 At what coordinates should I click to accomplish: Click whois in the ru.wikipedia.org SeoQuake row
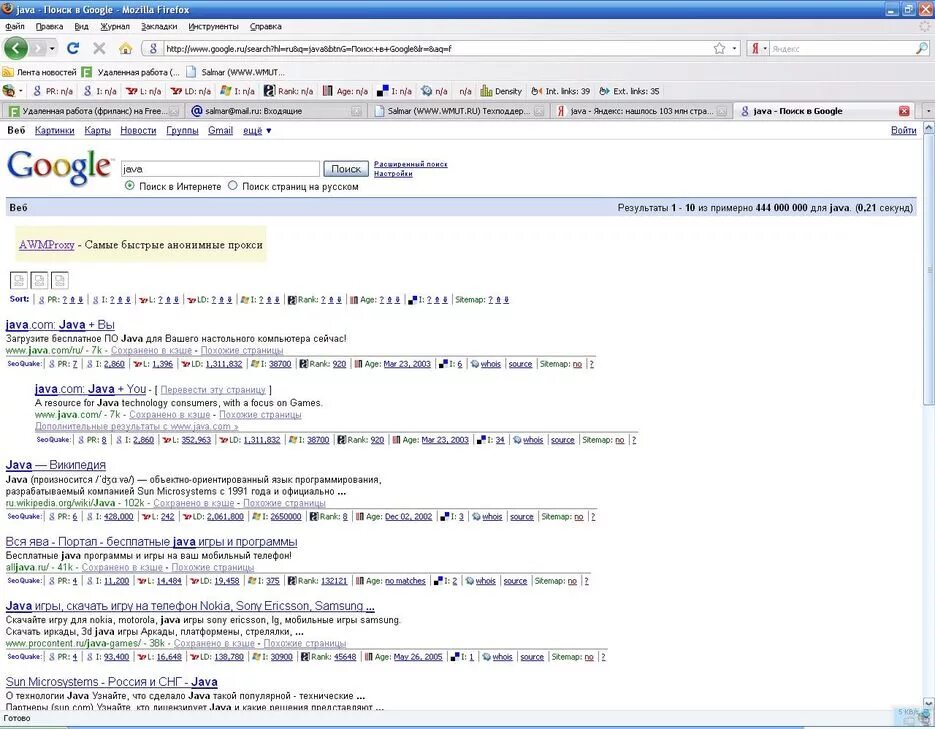pos(492,517)
